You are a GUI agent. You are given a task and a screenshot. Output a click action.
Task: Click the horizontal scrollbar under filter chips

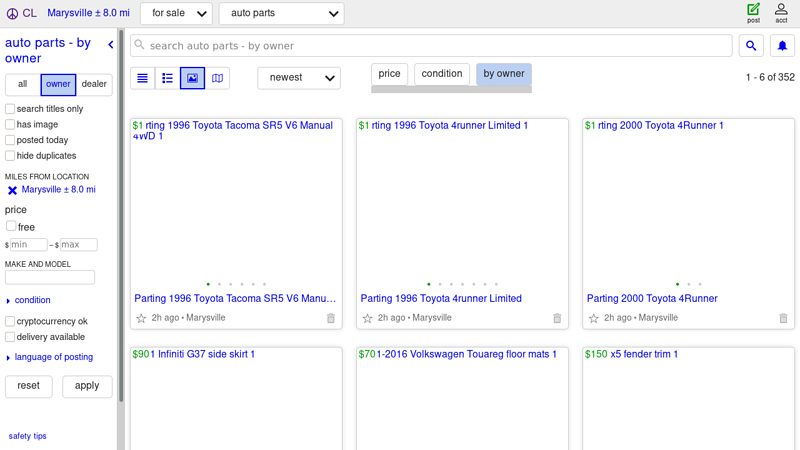[x=452, y=90]
